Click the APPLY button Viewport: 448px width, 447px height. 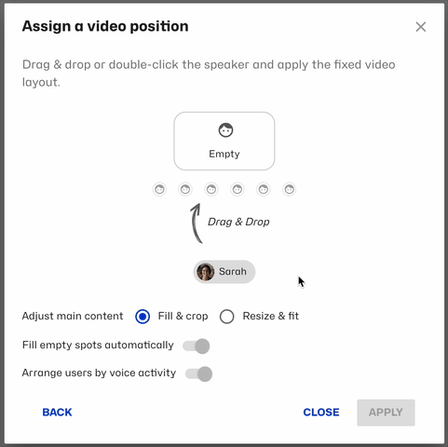point(386,412)
